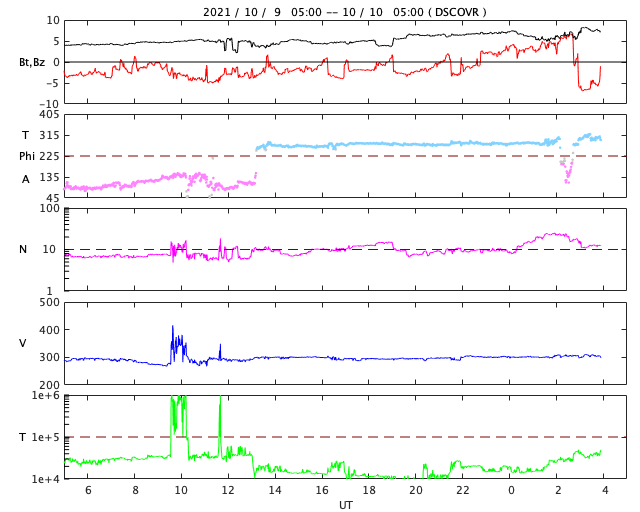Image resolution: width=640 pixels, height=512 pixels.
Task: Click the 100 tick on the N panel
Action: click(x=49, y=208)
